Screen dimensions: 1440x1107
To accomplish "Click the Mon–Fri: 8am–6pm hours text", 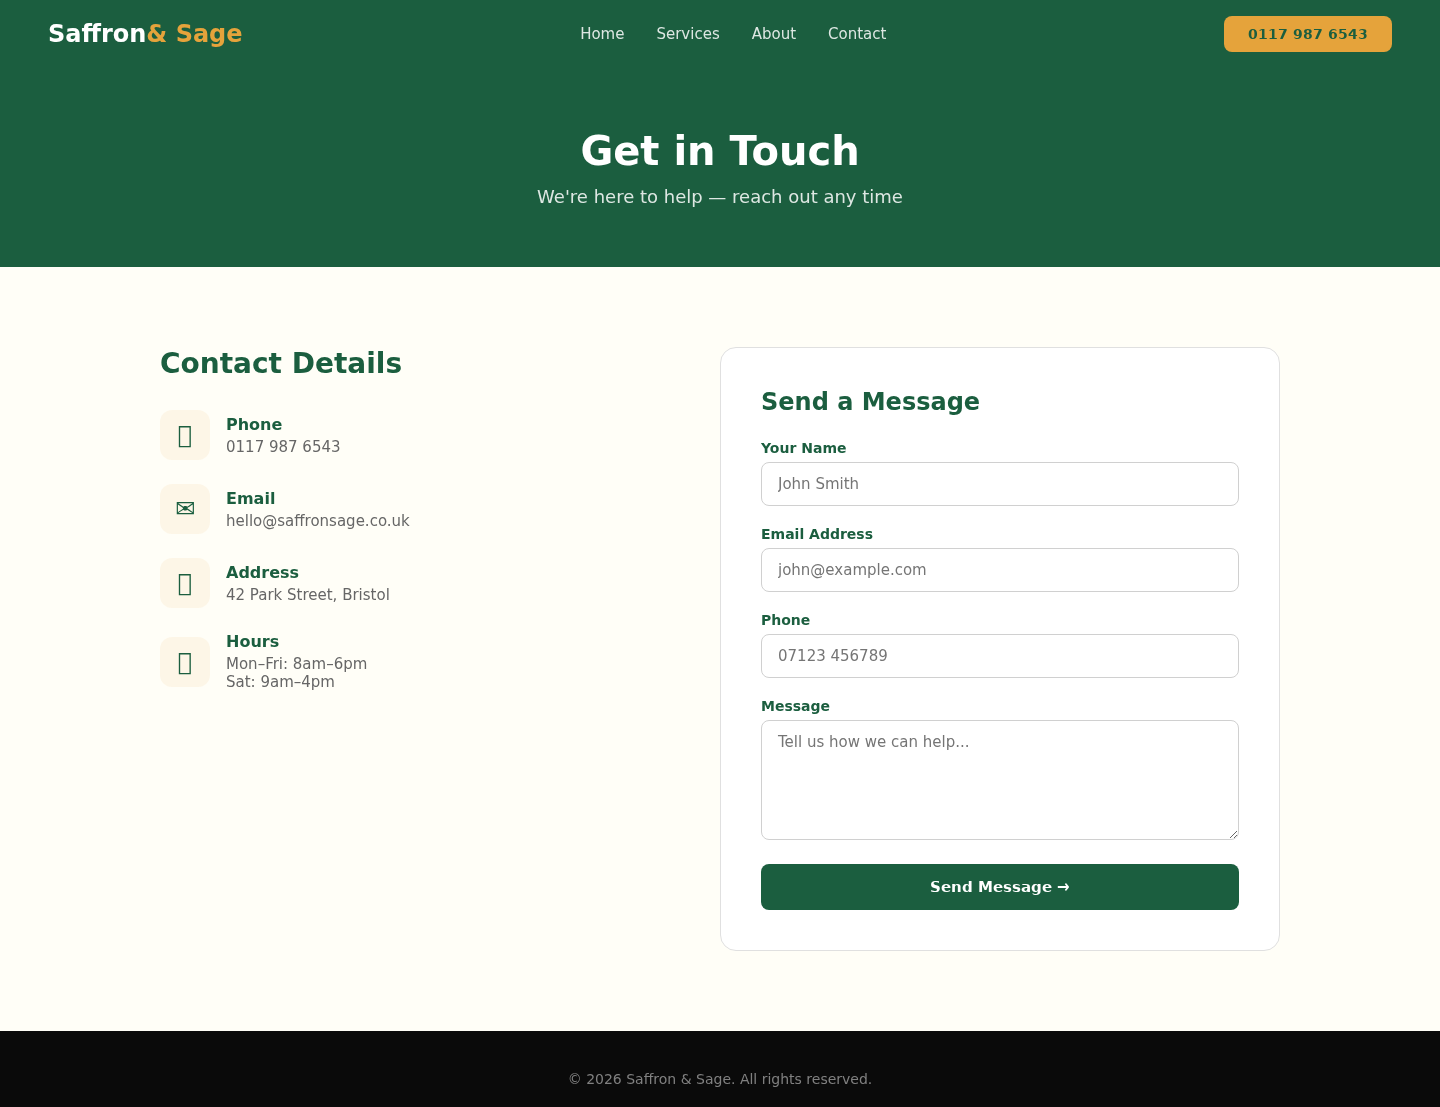I will click(x=296, y=664).
